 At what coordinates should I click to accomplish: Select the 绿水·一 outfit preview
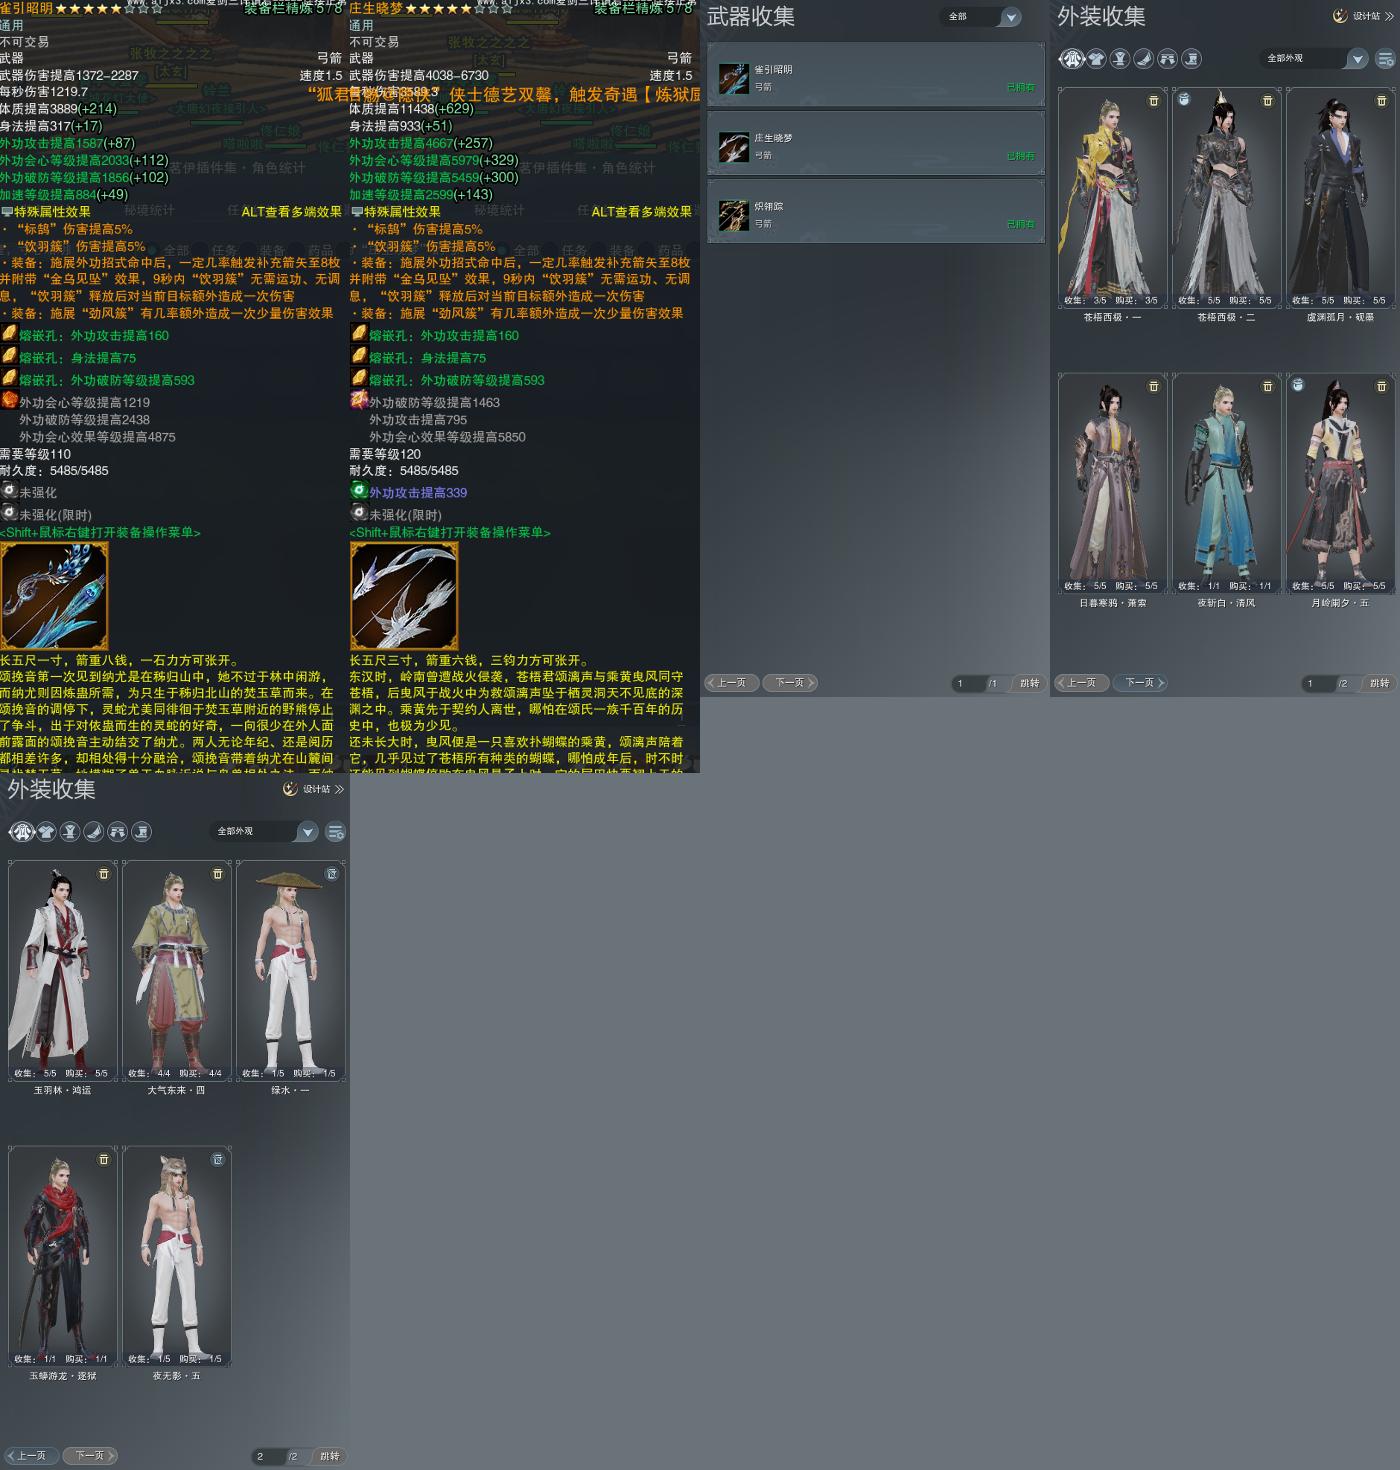click(x=291, y=971)
